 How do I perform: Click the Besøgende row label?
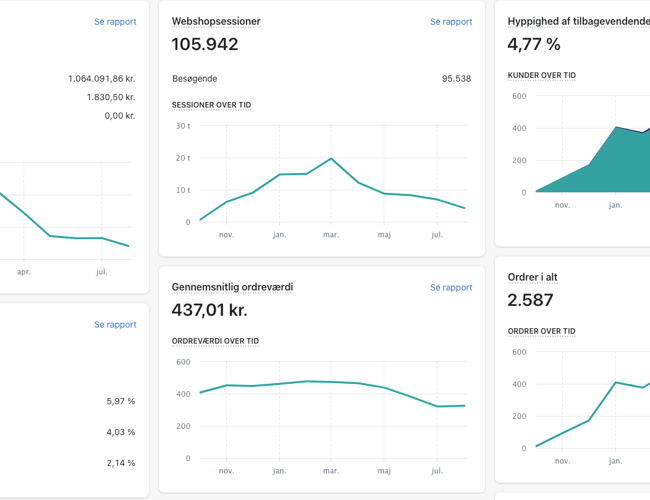tap(194, 78)
